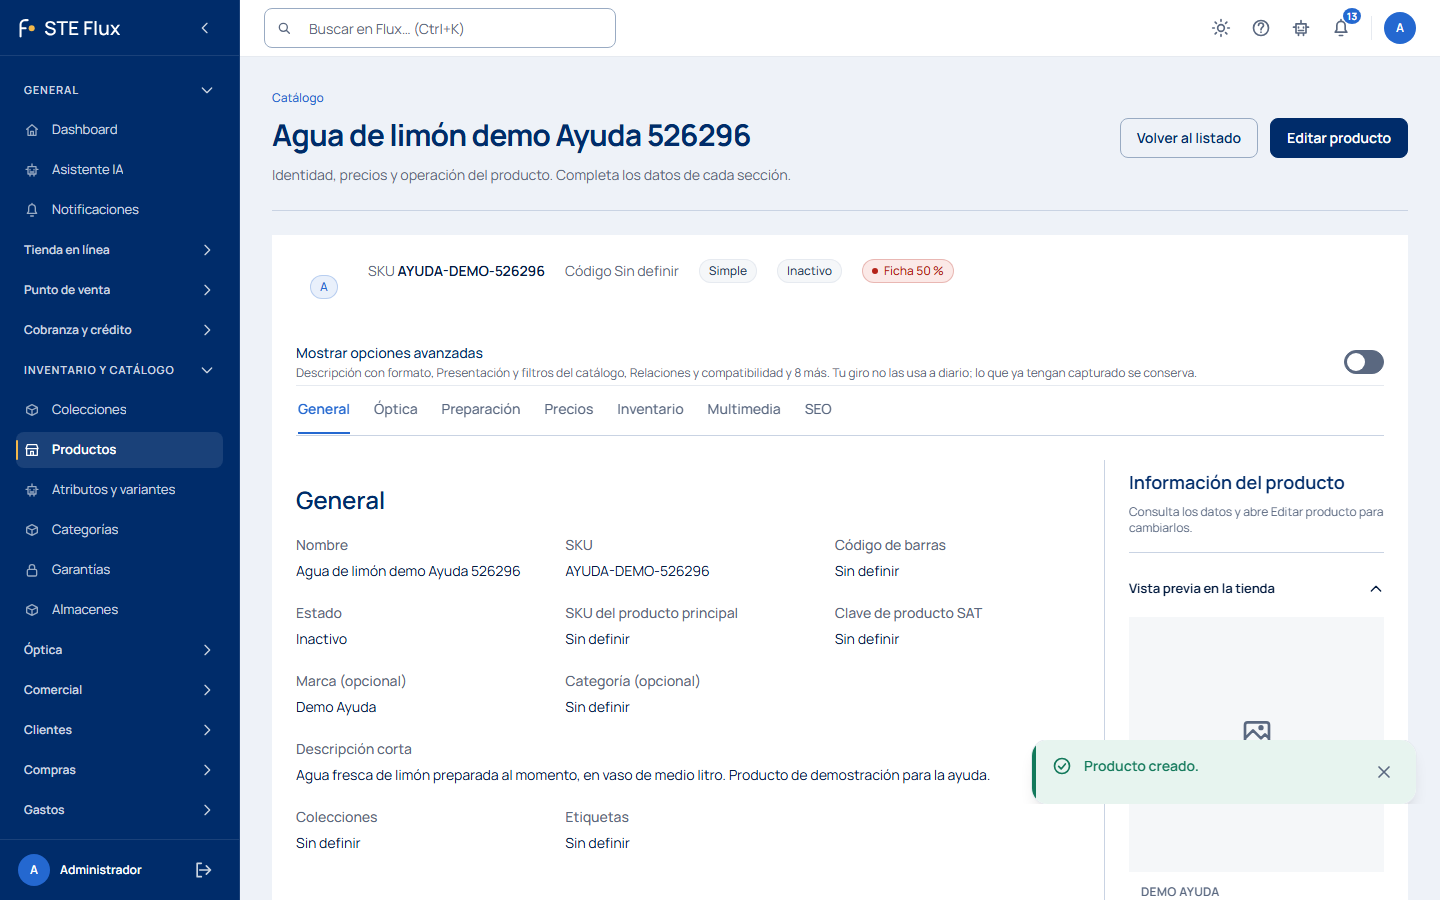The width and height of the screenshot is (1440, 900).
Task: Open Asistente IA in sidebar
Action: click(120, 170)
